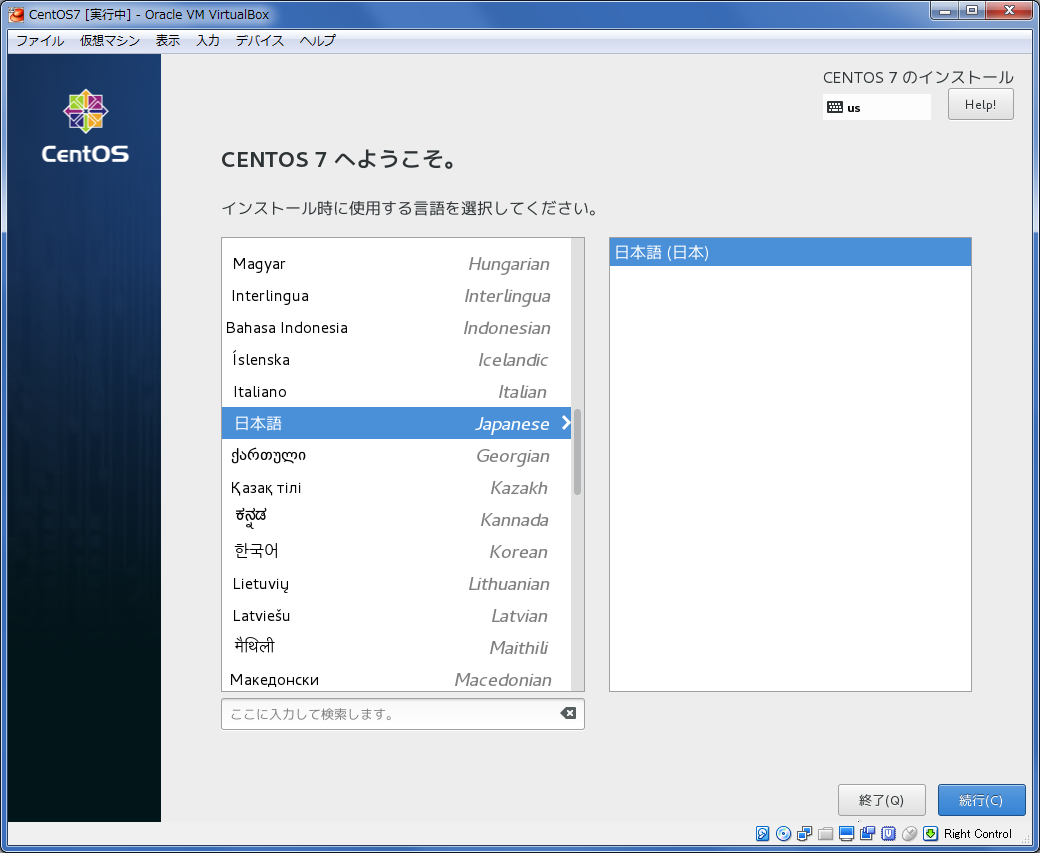Click the Help! button
Screen dimensions: 1040x853
980,104
